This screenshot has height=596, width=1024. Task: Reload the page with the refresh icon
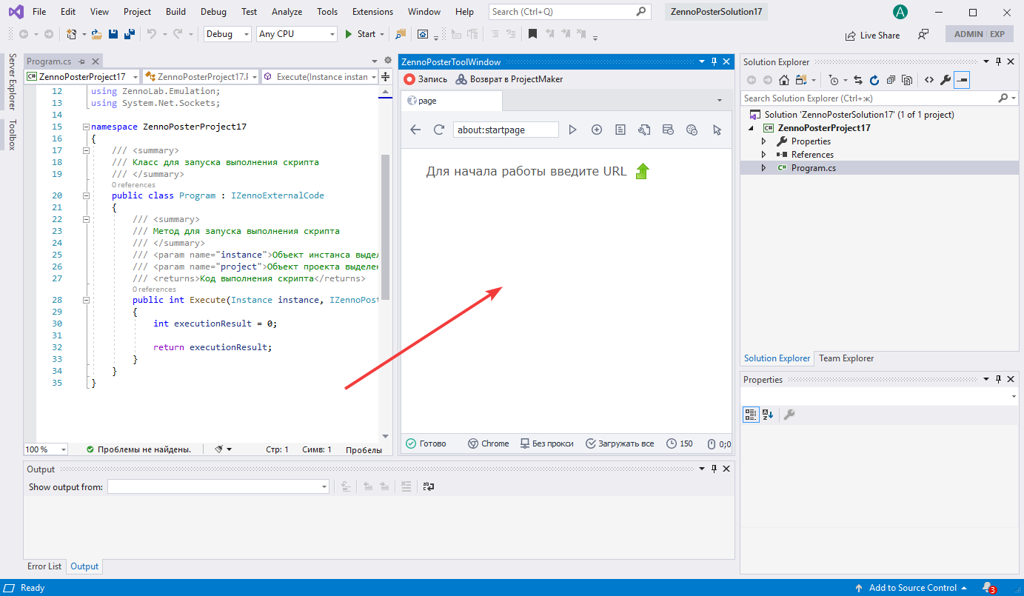(x=439, y=130)
